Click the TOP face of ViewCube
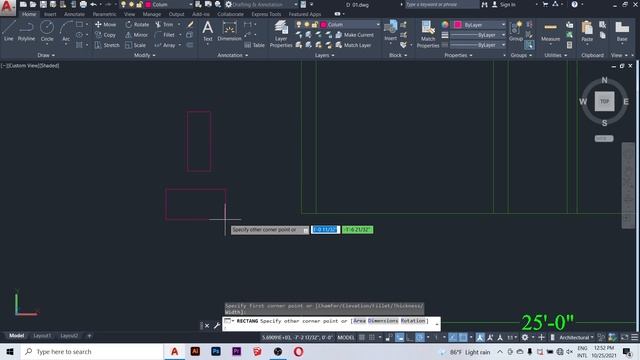 [x=604, y=101]
